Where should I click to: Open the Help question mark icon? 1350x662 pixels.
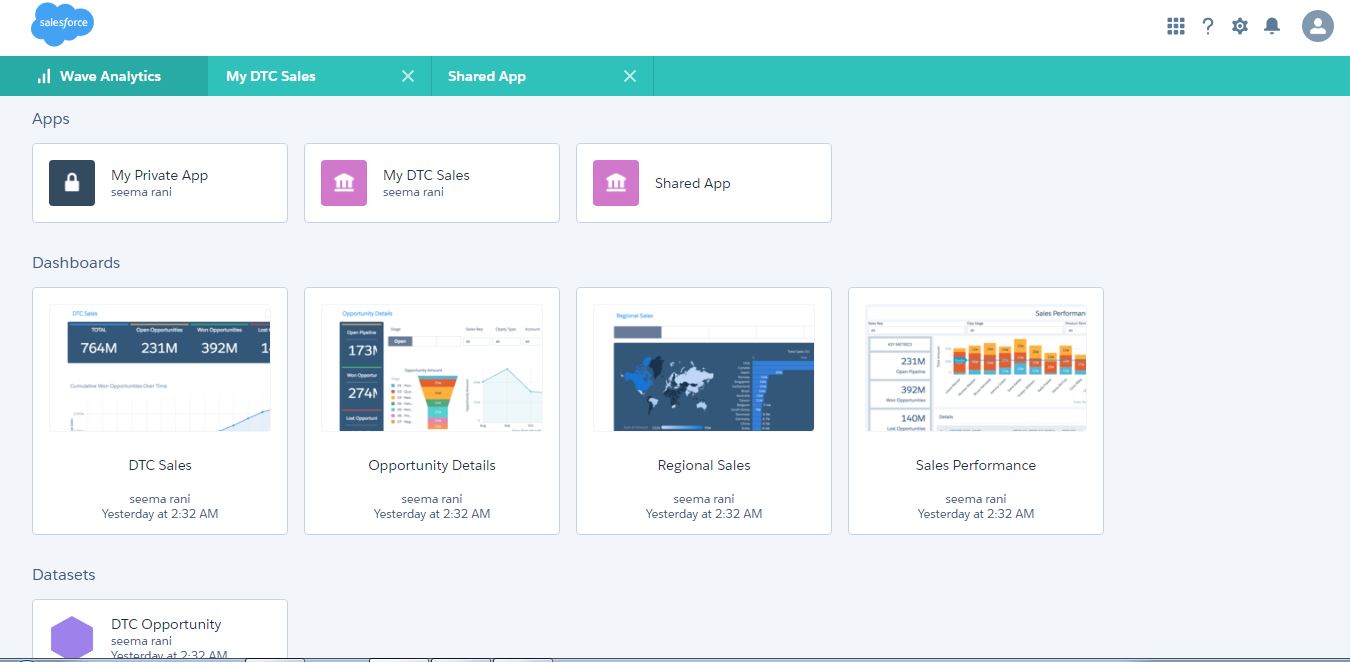click(1208, 26)
